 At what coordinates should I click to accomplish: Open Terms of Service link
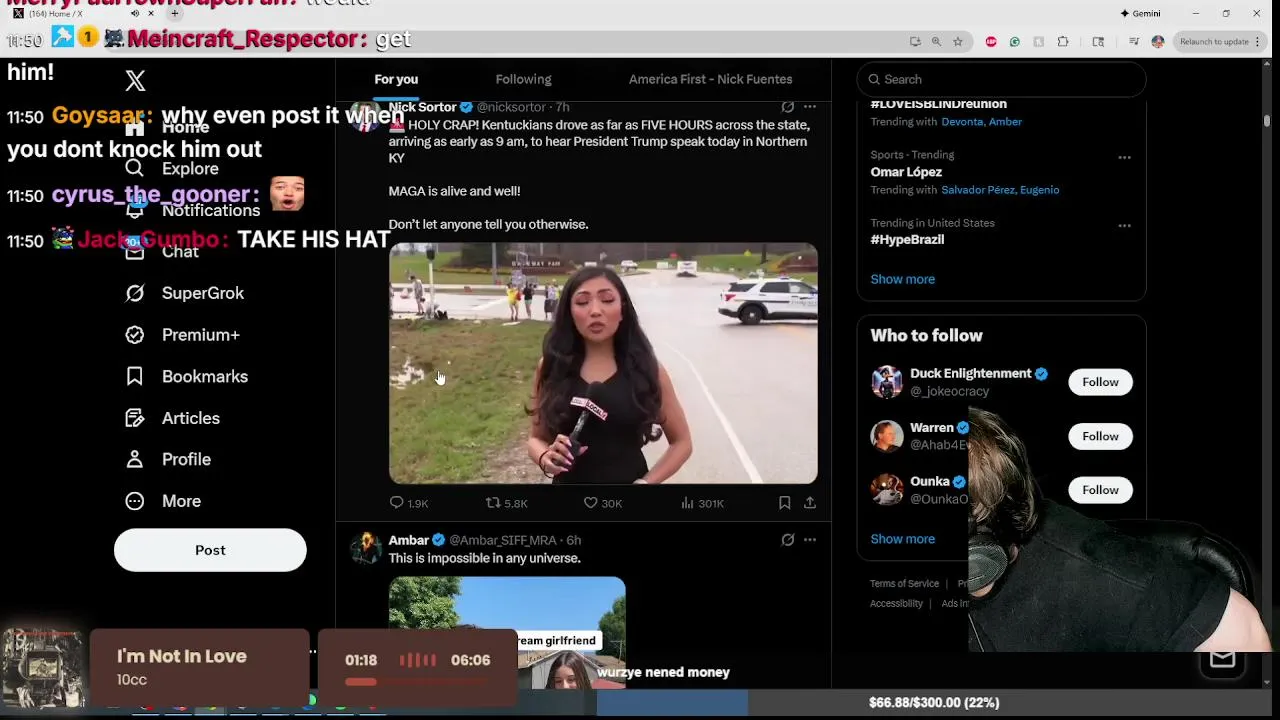coord(904,584)
